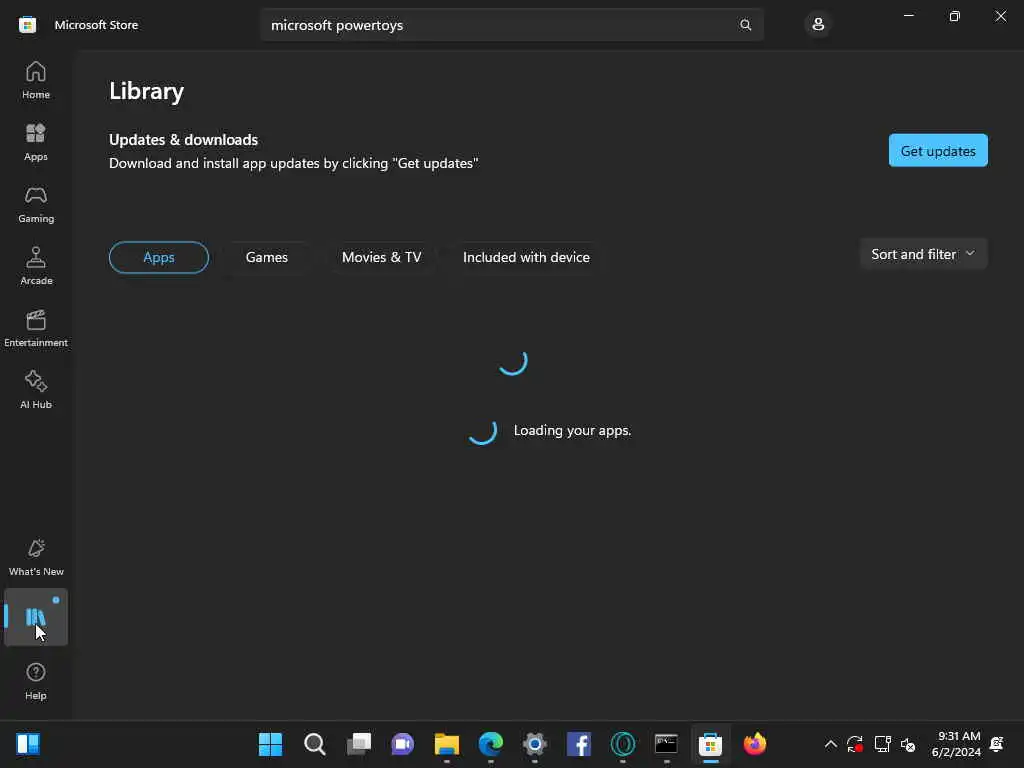Open the Apps section in sidebar
This screenshot has width=1024, height=768.
click(36, 142)
